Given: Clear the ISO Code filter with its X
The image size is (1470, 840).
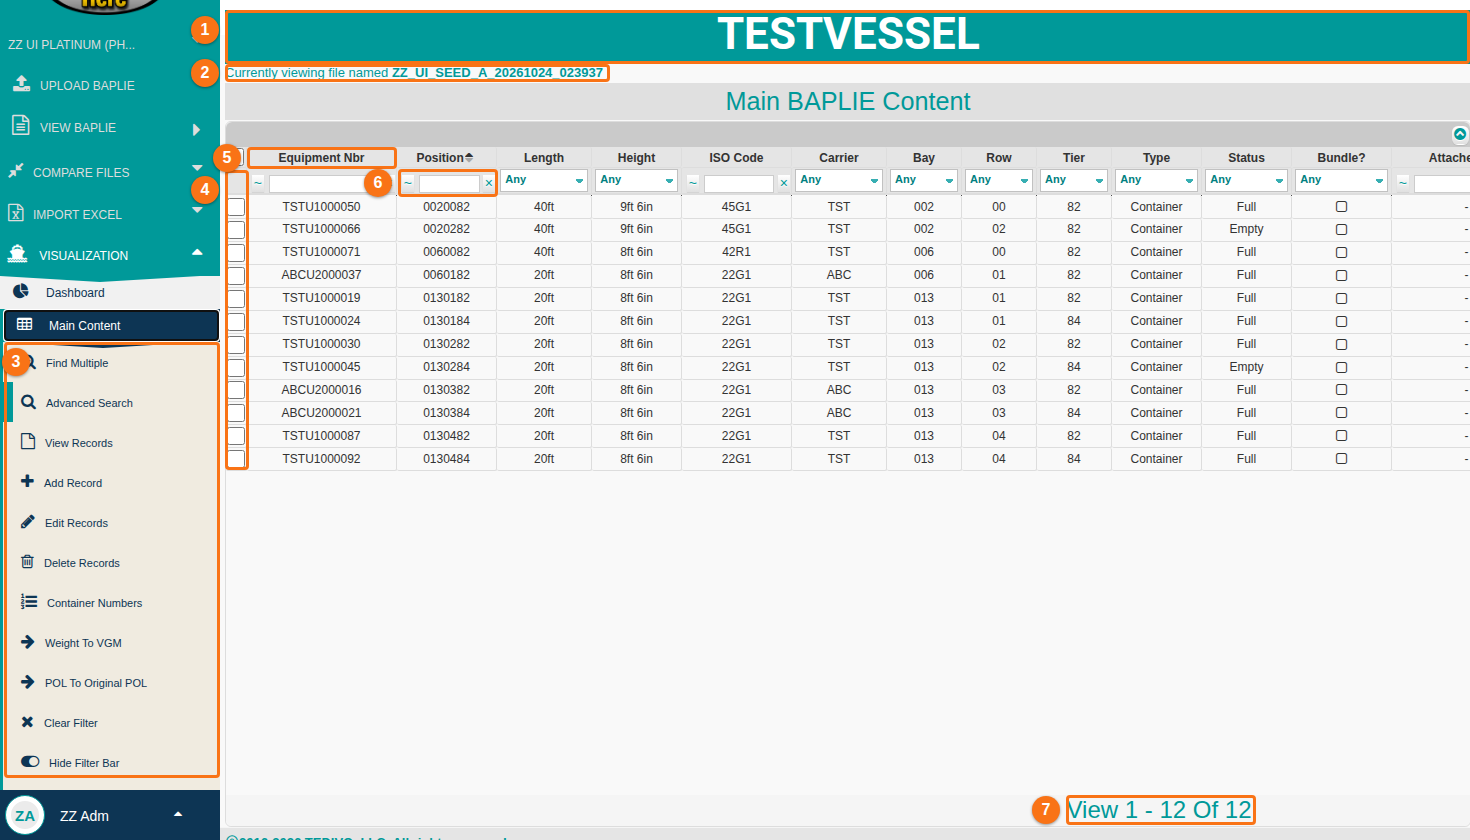Looking at the screenshot, I should coord(784,183).
